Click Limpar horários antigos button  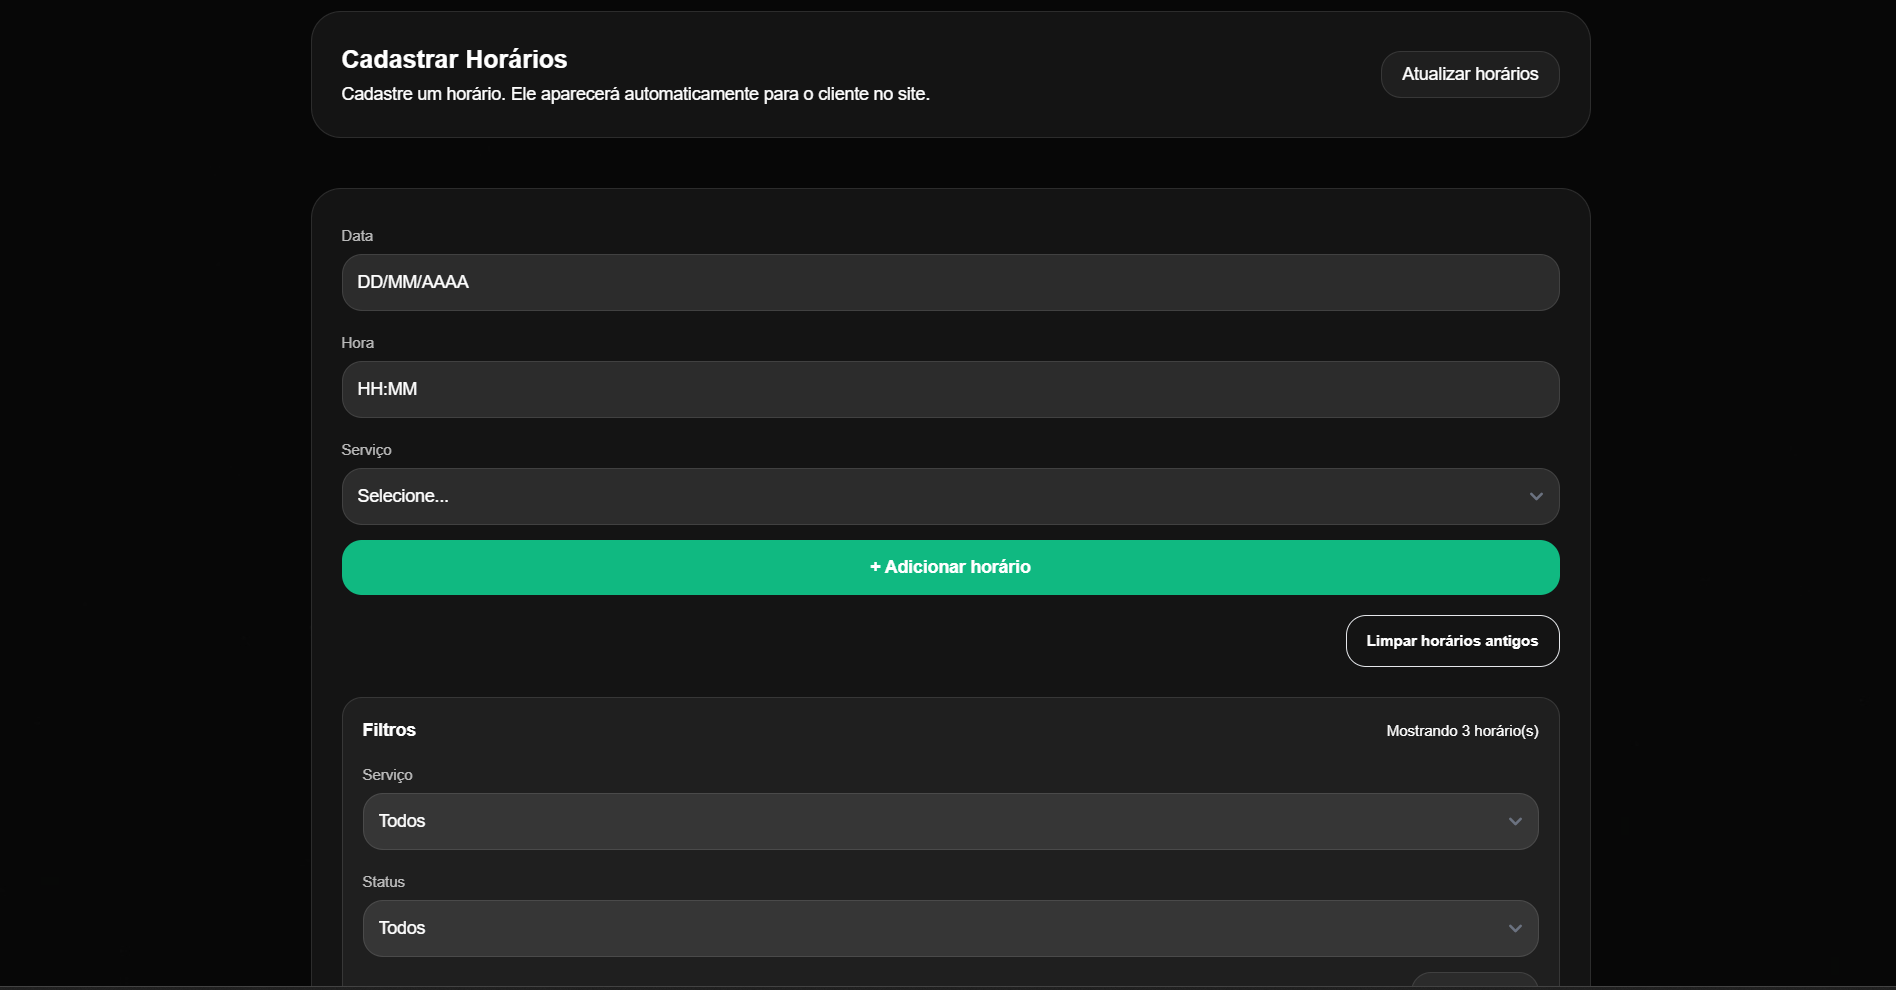coord(1451,641)
